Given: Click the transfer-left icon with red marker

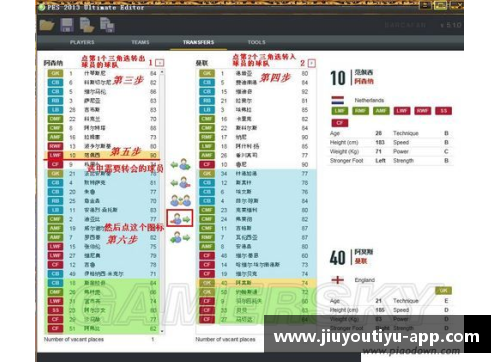Looking at the screenshot, I should coord(181,182).
